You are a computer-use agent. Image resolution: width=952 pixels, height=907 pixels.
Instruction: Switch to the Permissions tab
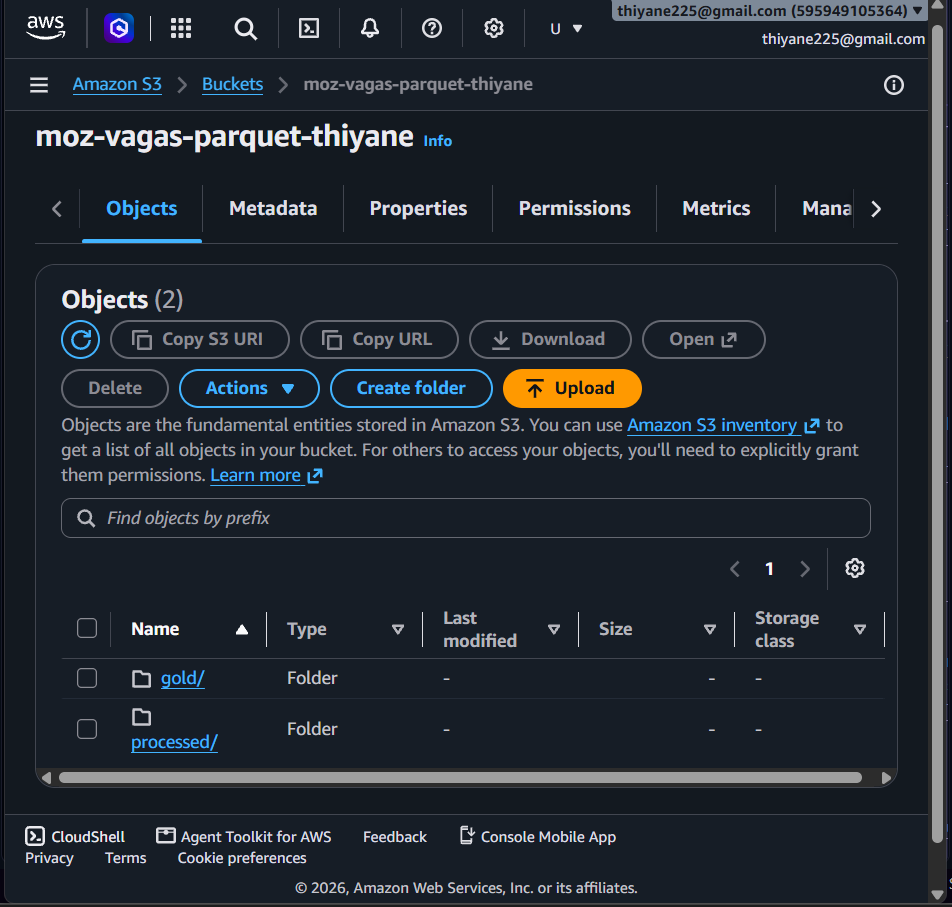[574, 209]
